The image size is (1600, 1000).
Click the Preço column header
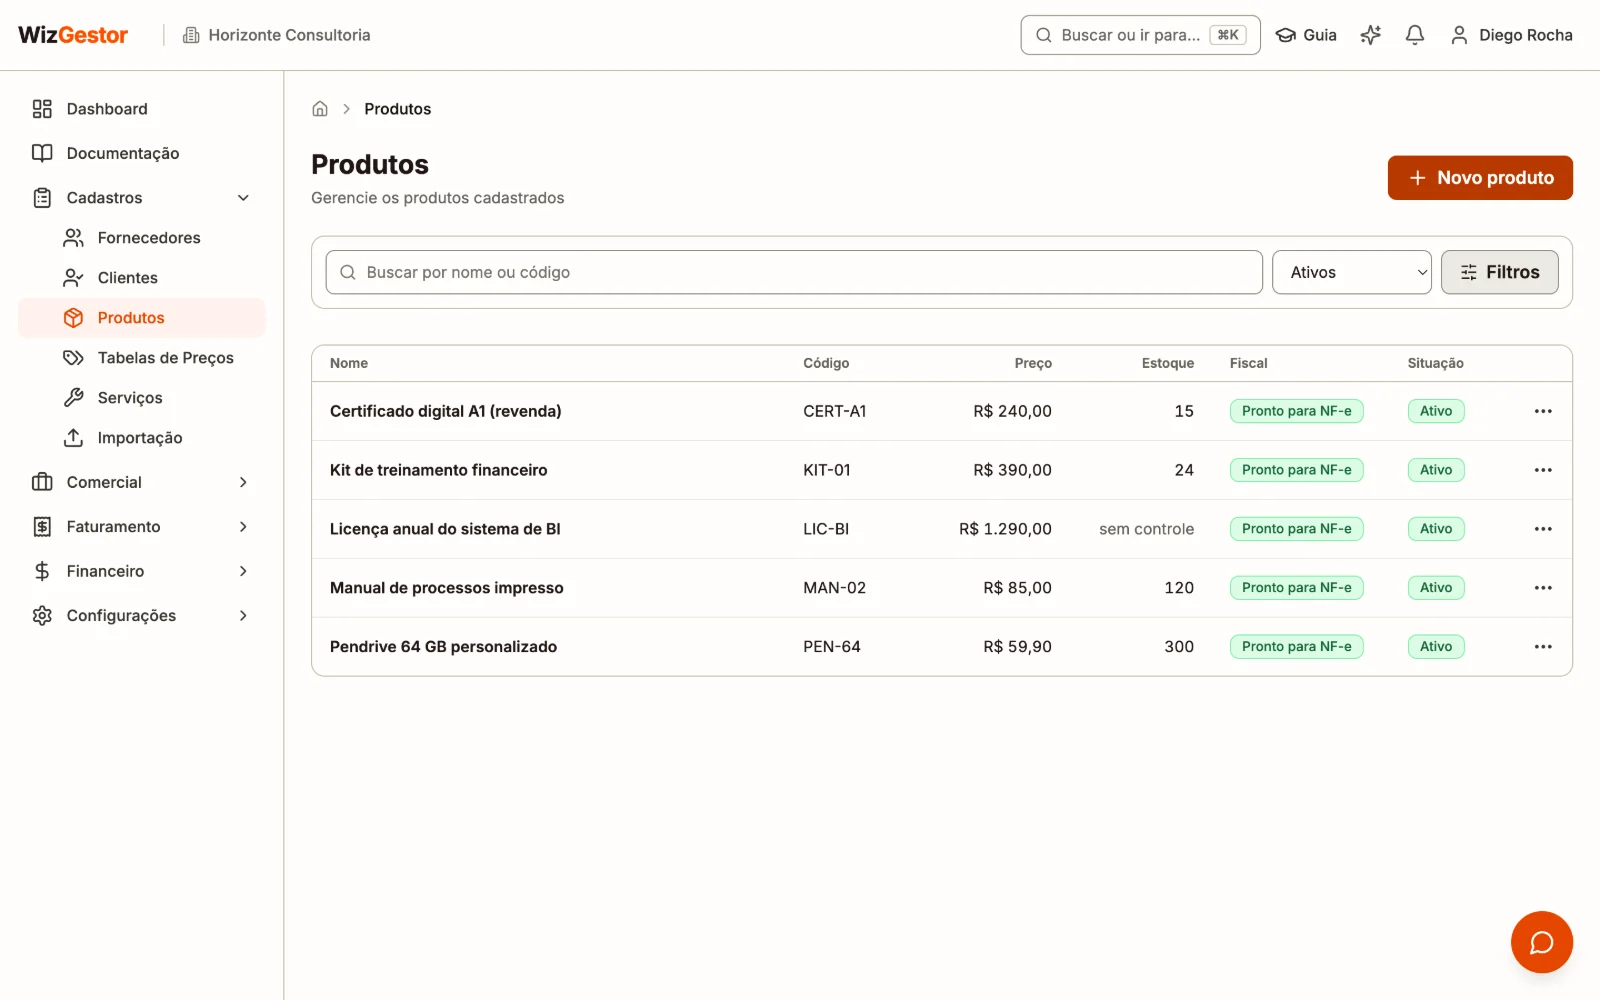(1033, 363)
